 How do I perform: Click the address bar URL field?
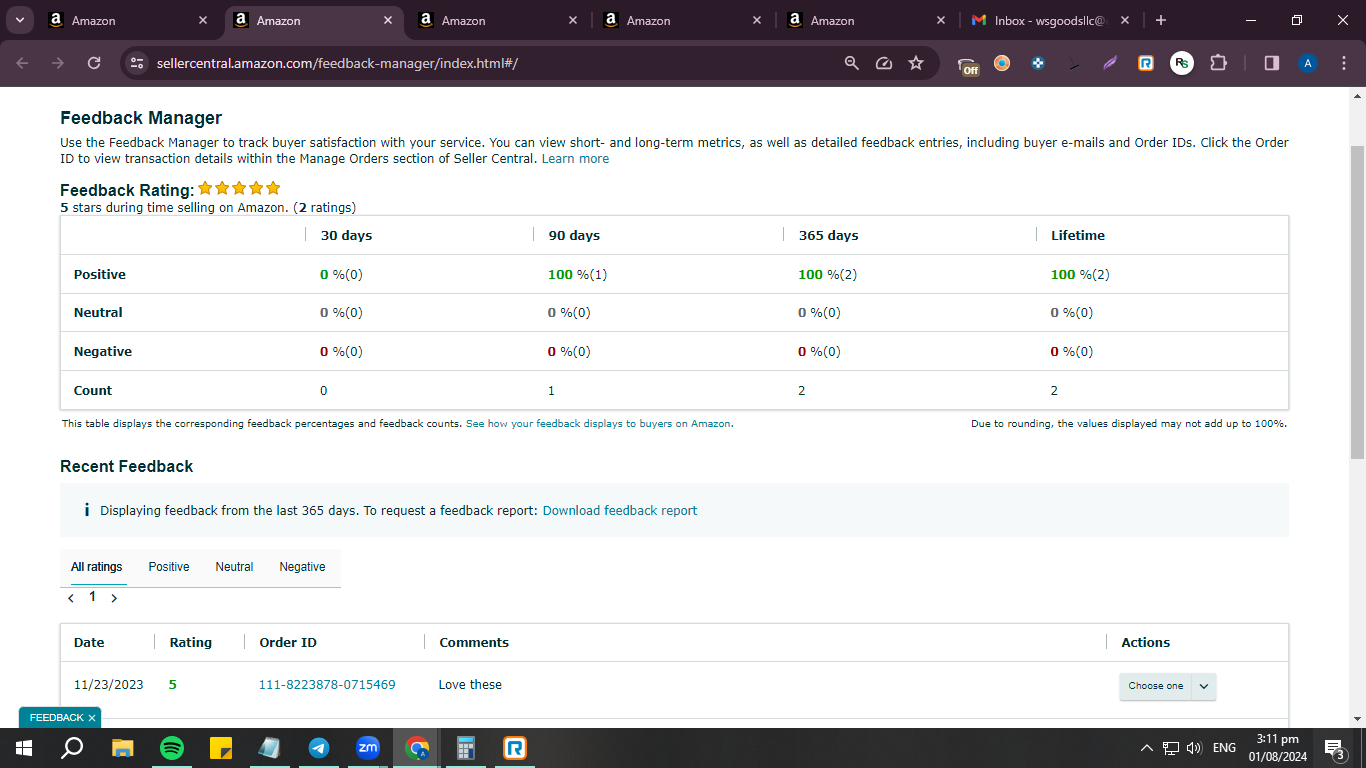[x=490, y=63]
